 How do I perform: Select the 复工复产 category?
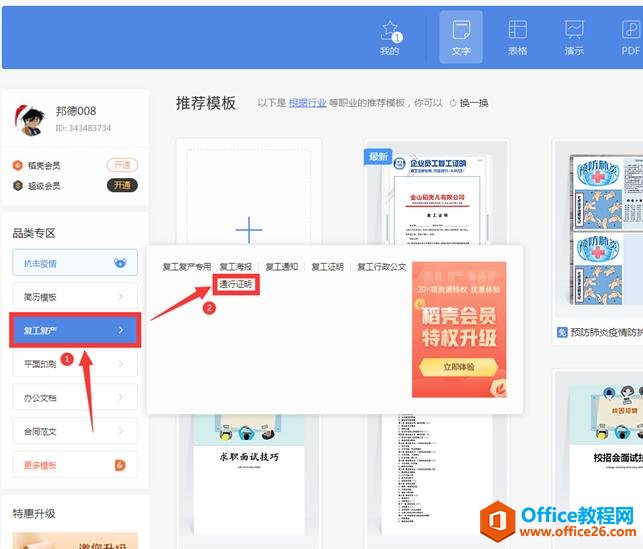pyautogui.click(x=75, y=330)
